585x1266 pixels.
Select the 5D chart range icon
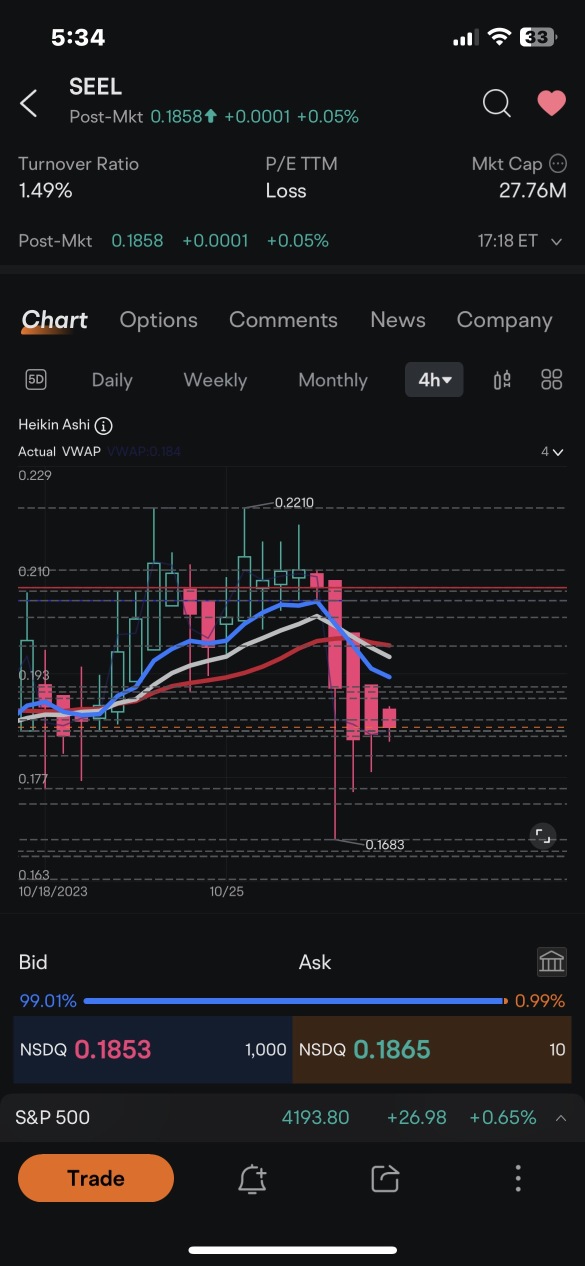pos(36,380)
